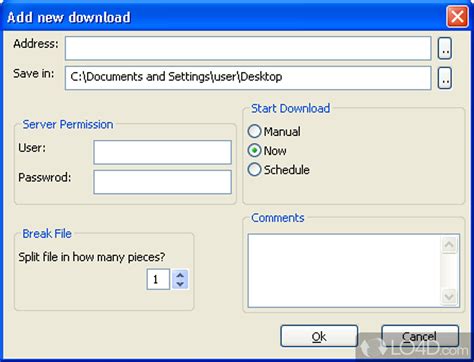Click the pieces number field showing 1
The width and height of the screenshot is (474, 362).
[x=158, y=279]
